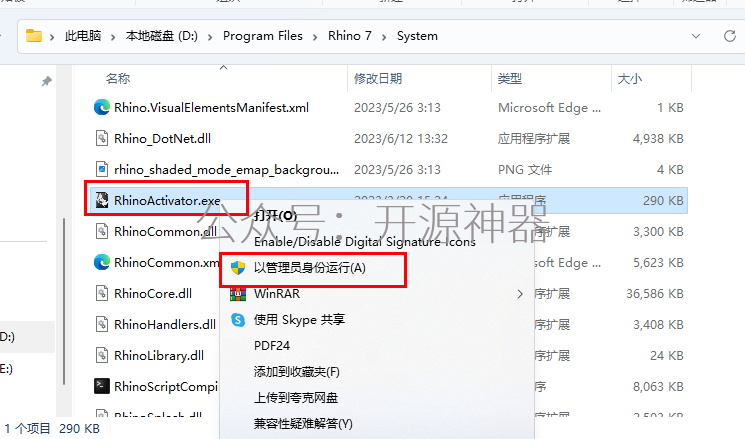The width and height of the screenshot is (745, 439).
Task: Click the Rhino_DotNet.dll file icon
Action: (102, 138)
